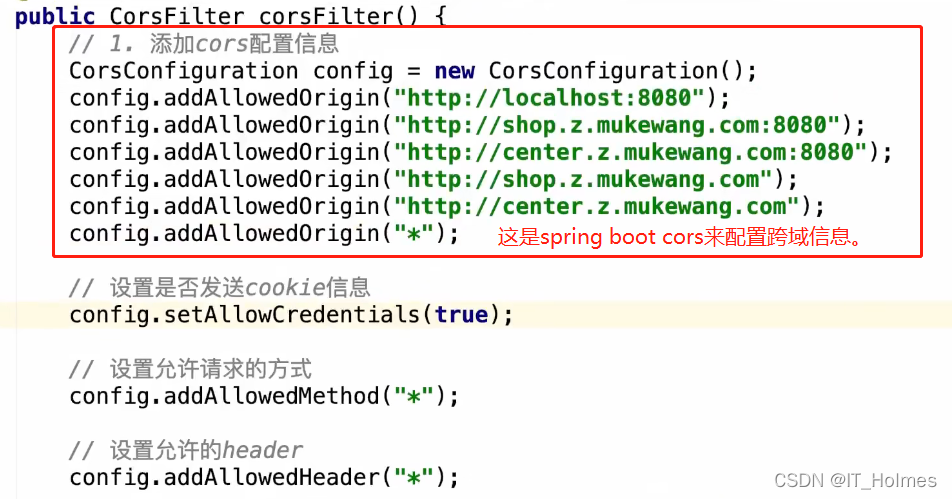Click the line config.addAllowedMethod("*")
952x499 pixels.
pos(264,396)
